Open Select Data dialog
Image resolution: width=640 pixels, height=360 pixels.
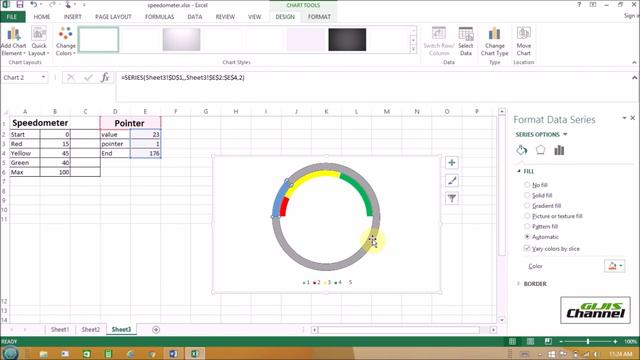(465, 41)
